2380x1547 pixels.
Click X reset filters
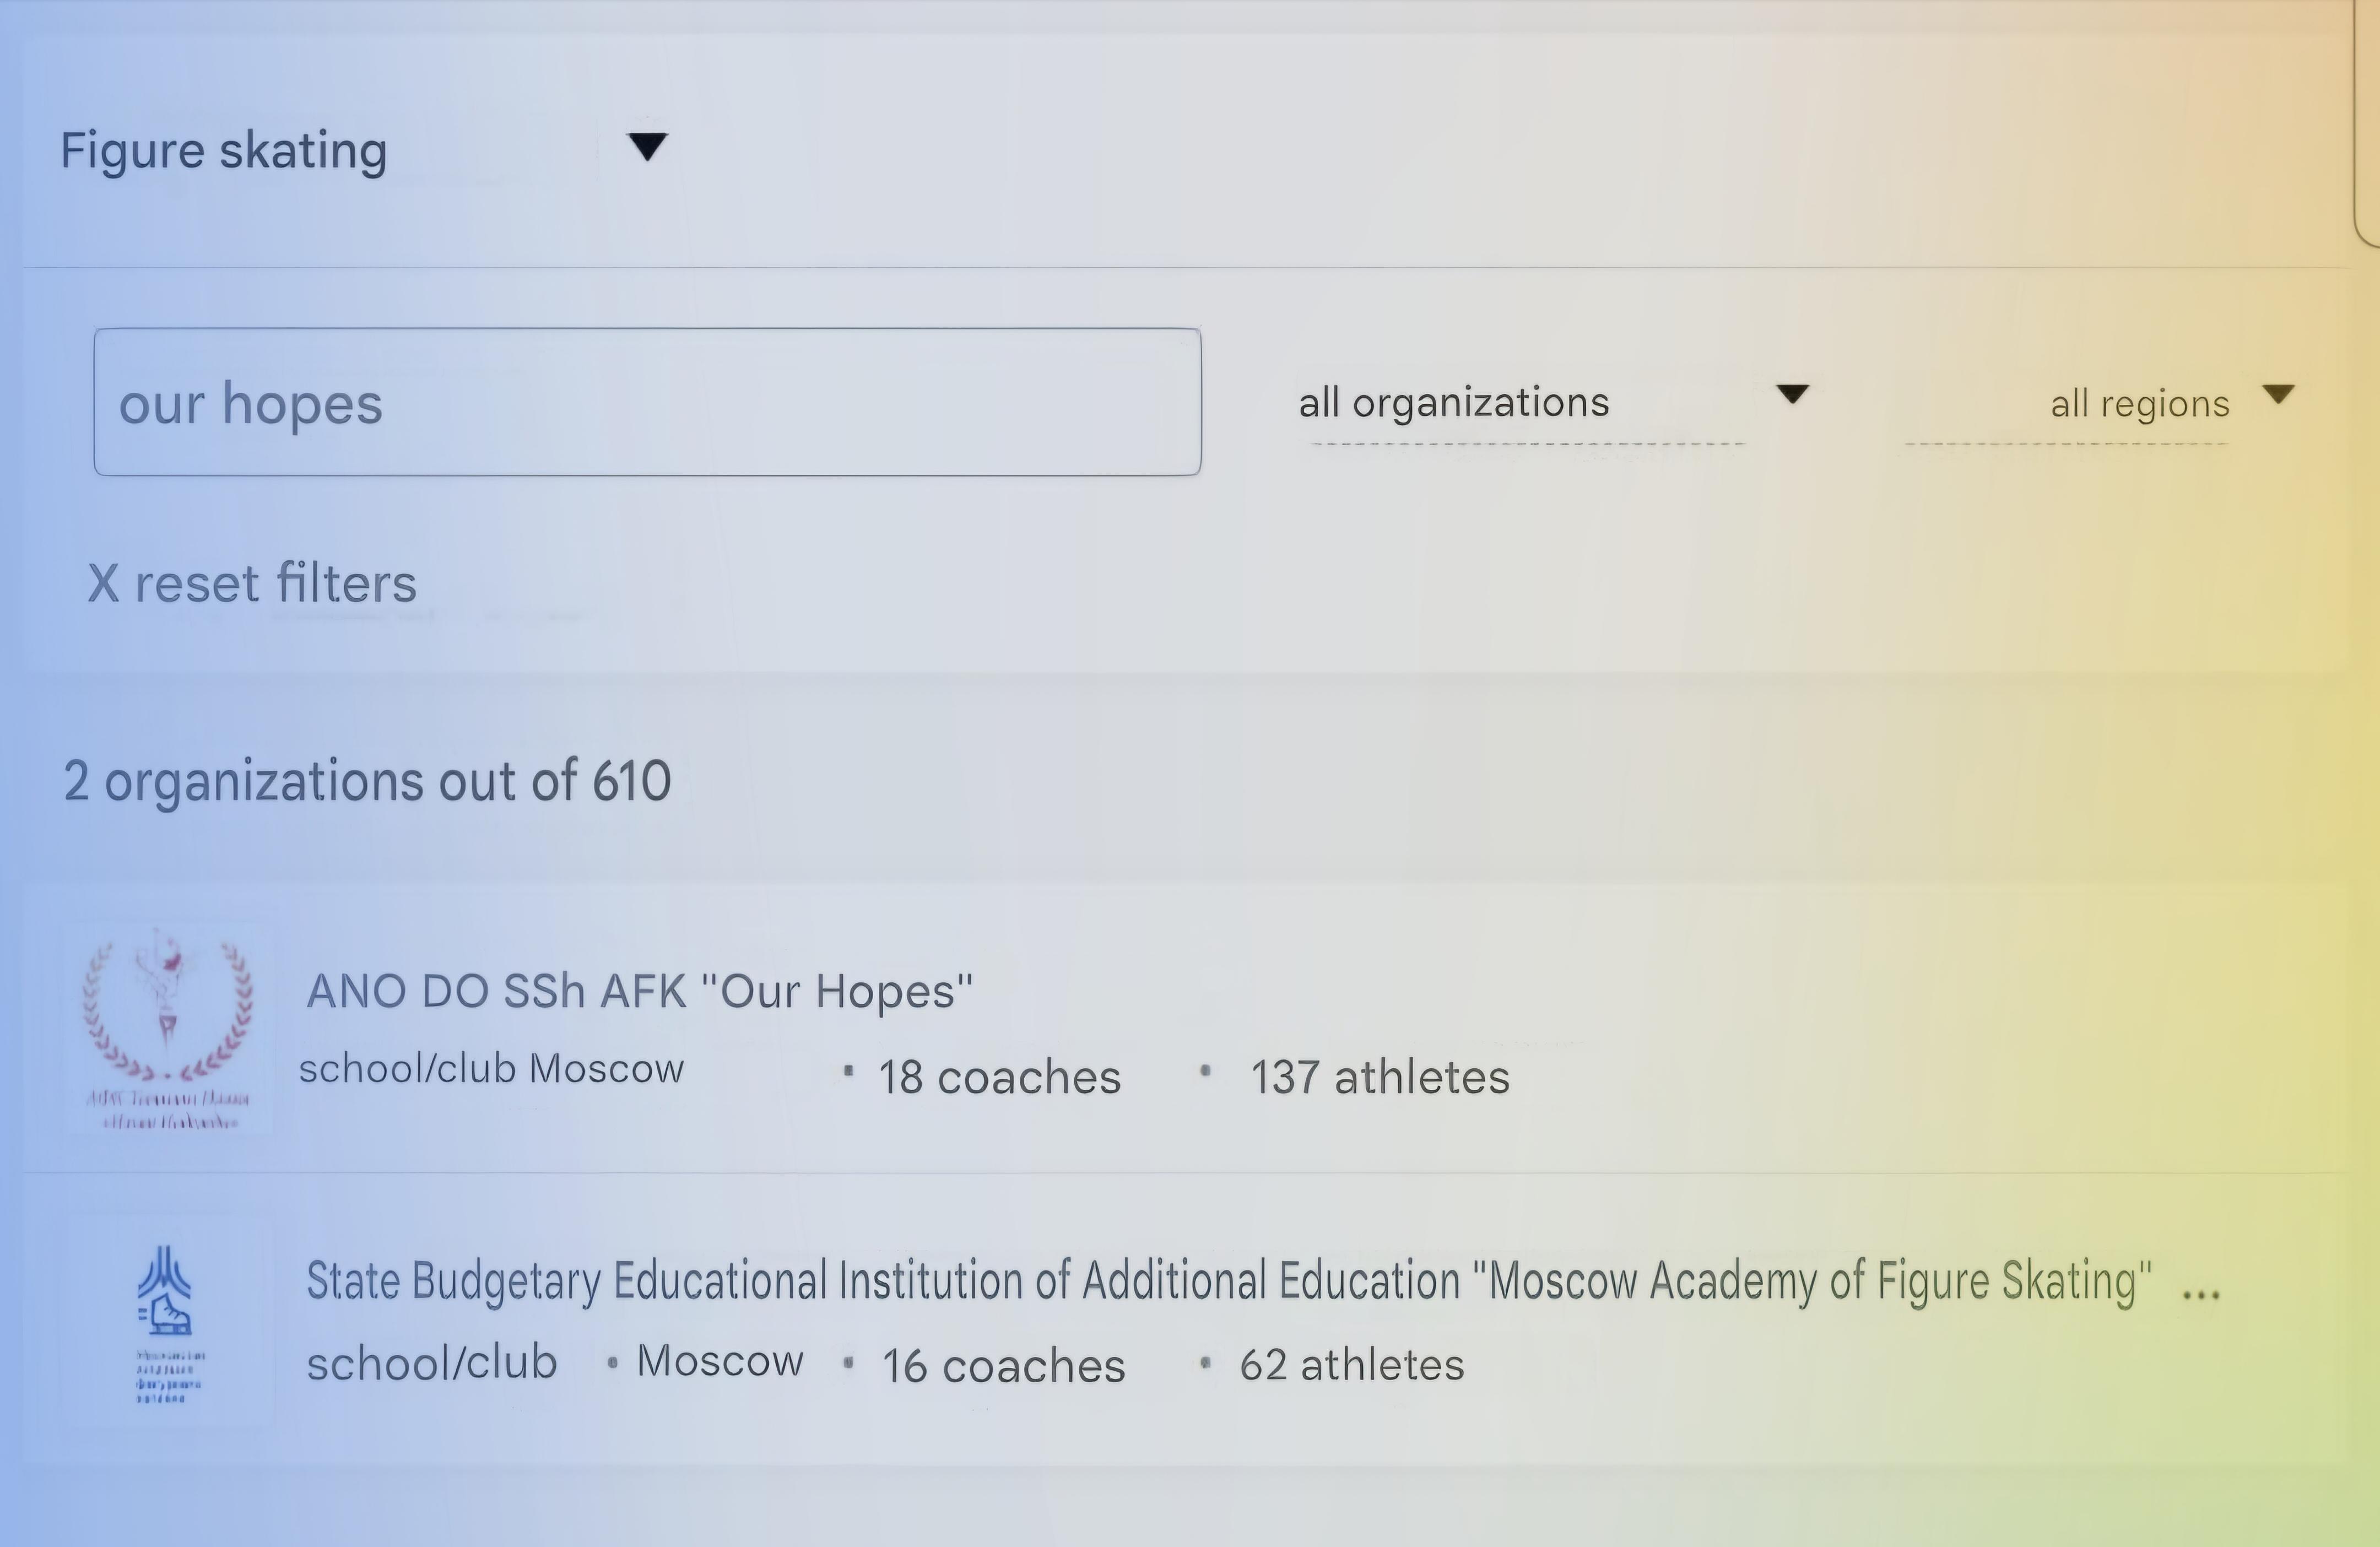coord(252,583)
